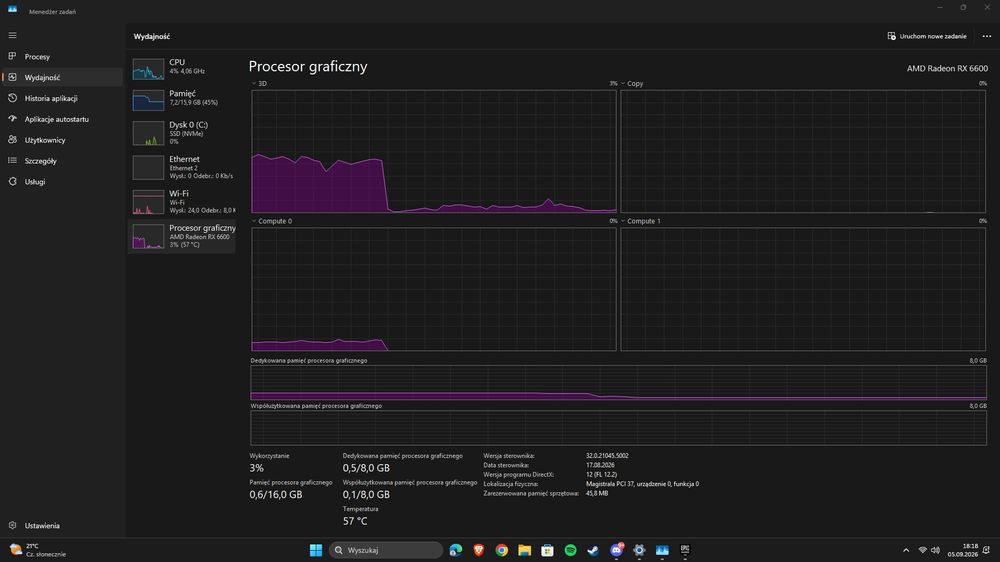
Task: Click the Usługi icon in sidebar
Action: 12,181
